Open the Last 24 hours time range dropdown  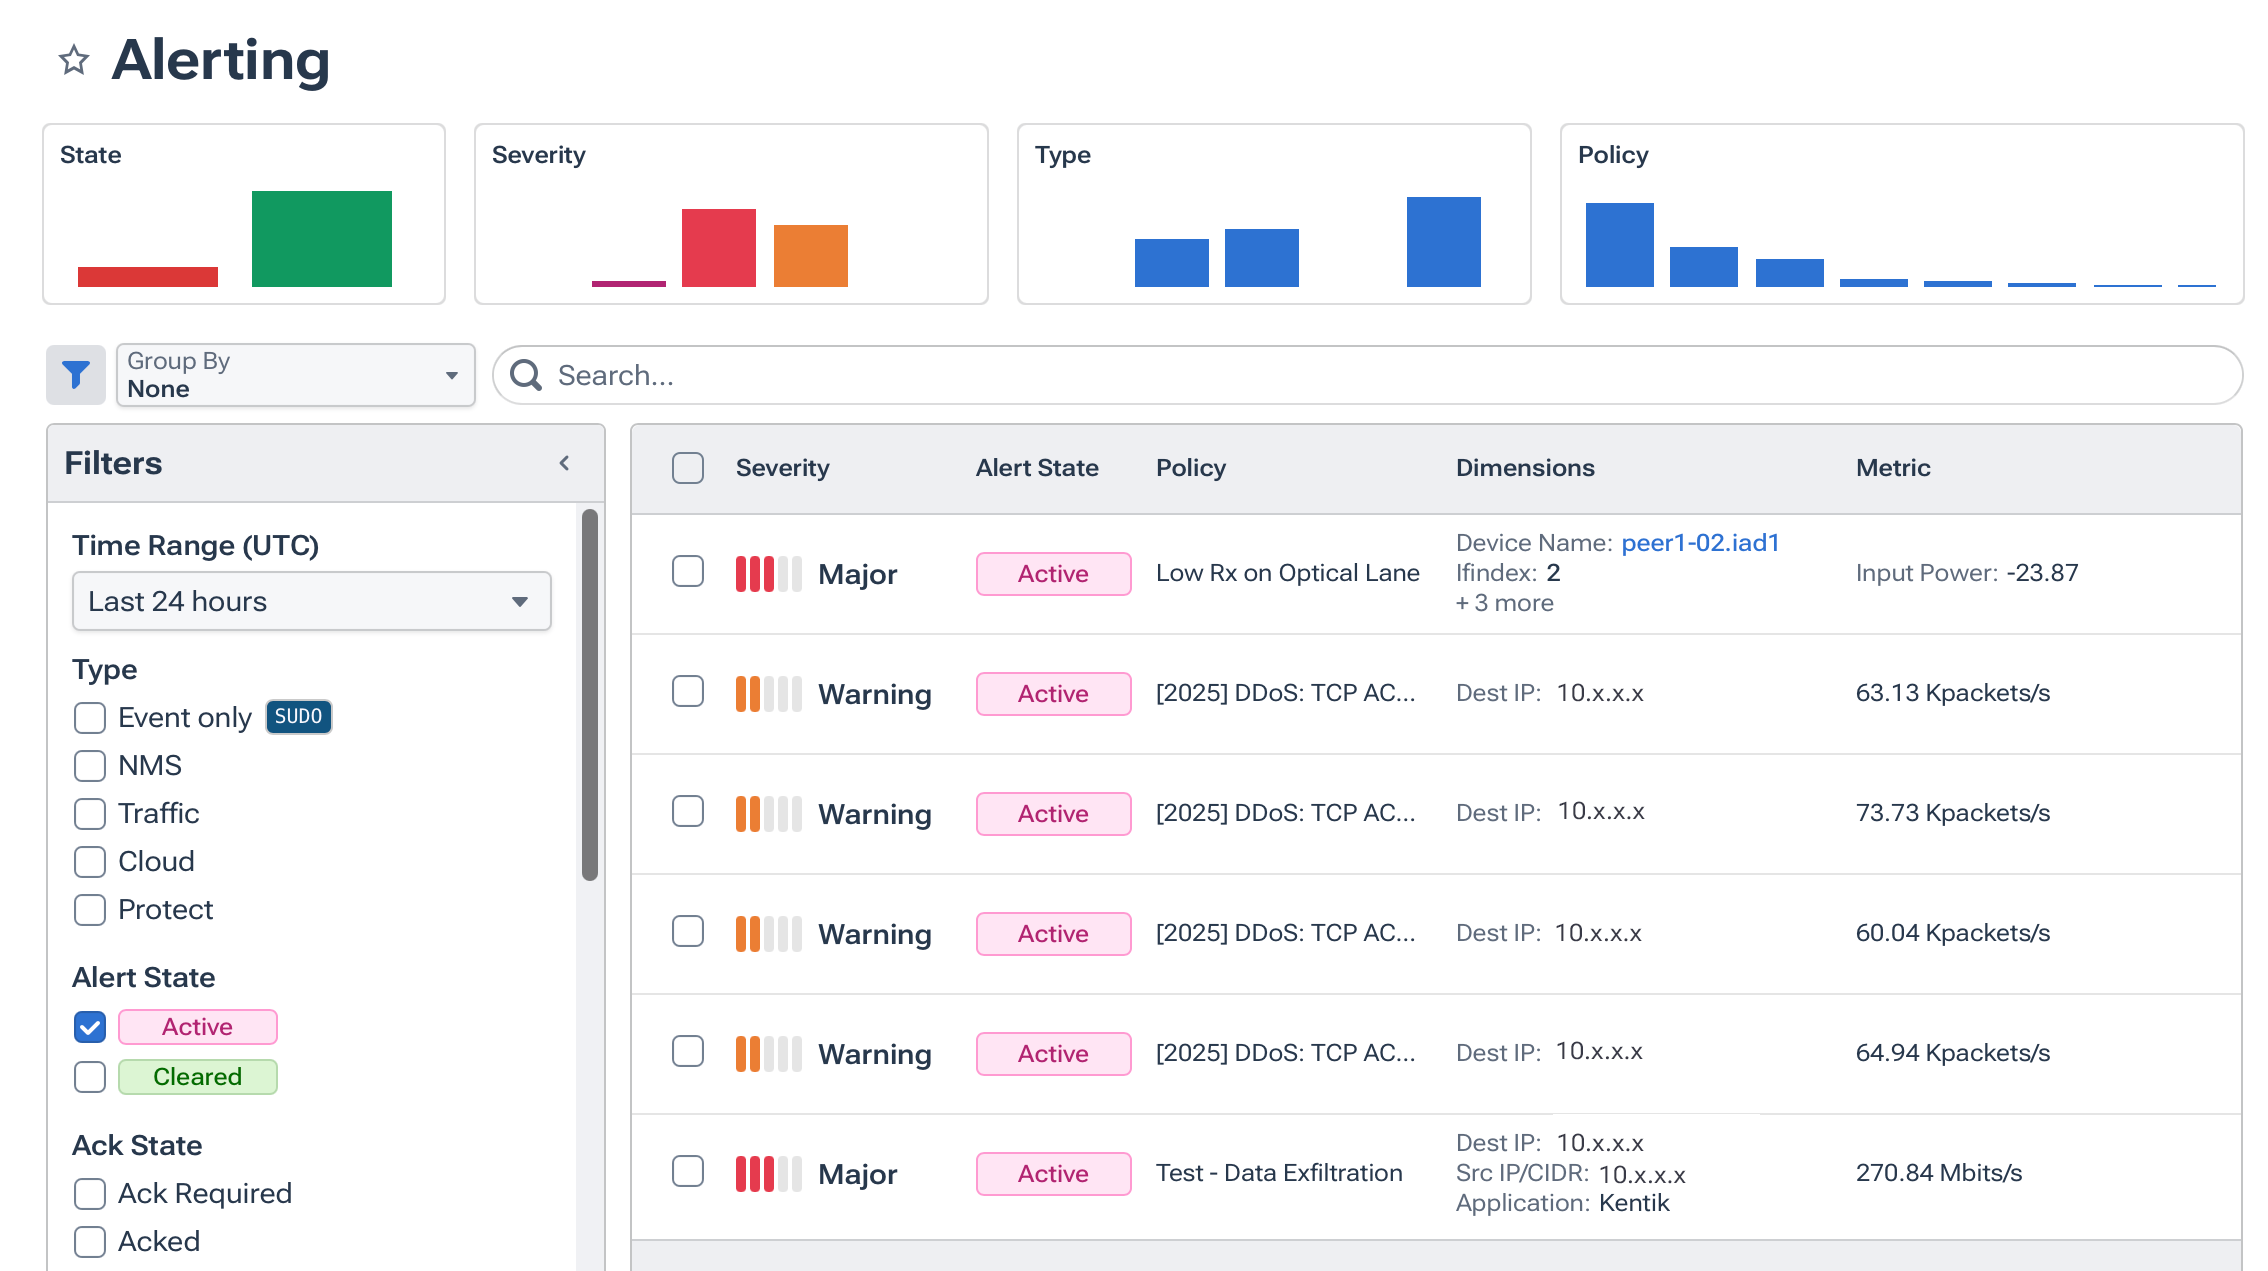point(311,601)
